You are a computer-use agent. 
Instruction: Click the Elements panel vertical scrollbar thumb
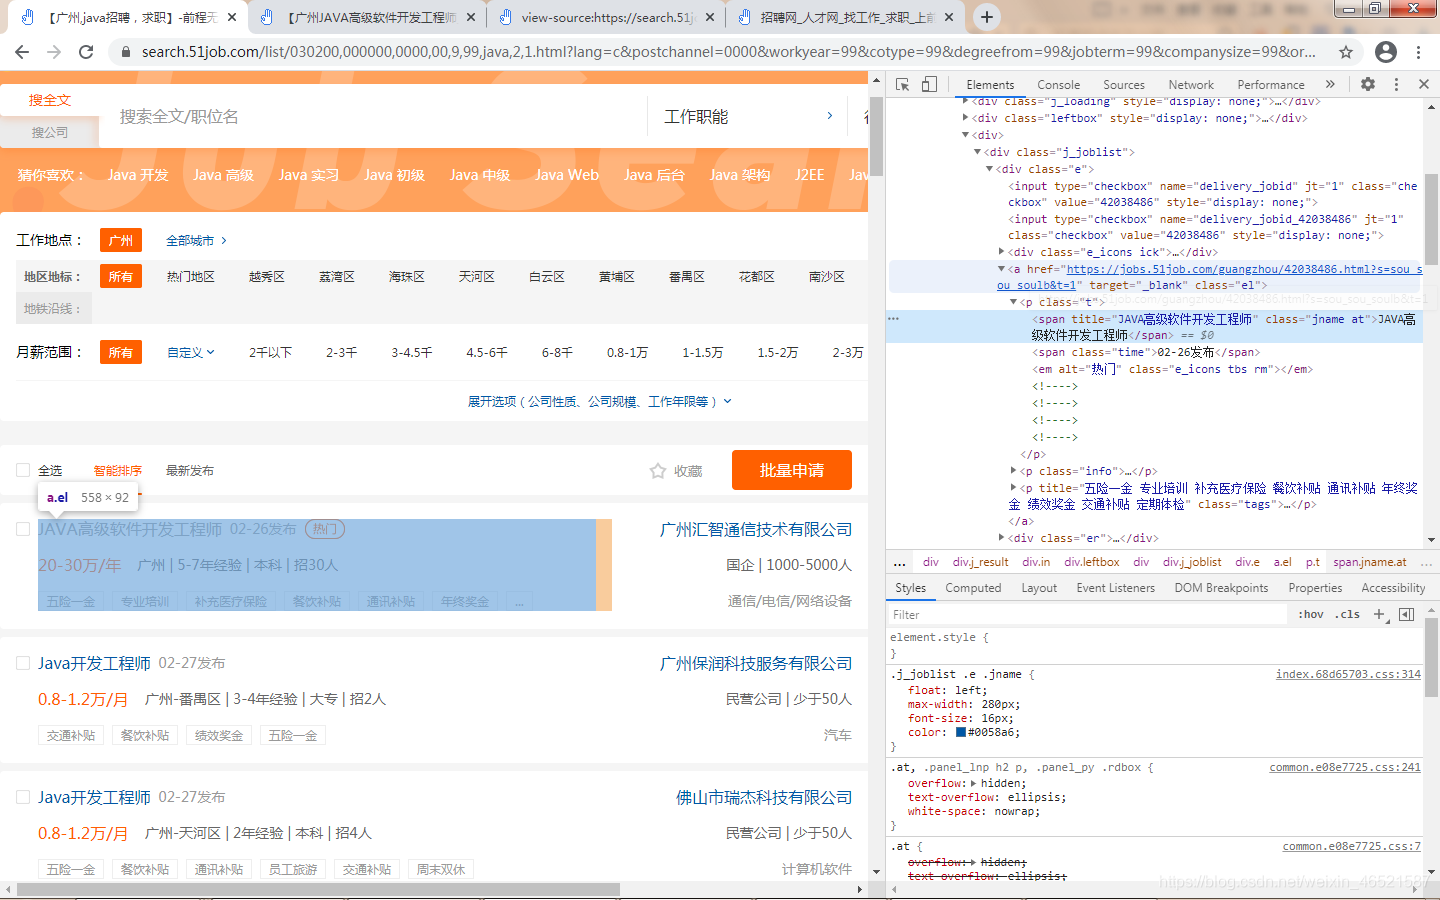pos(1431,220)
